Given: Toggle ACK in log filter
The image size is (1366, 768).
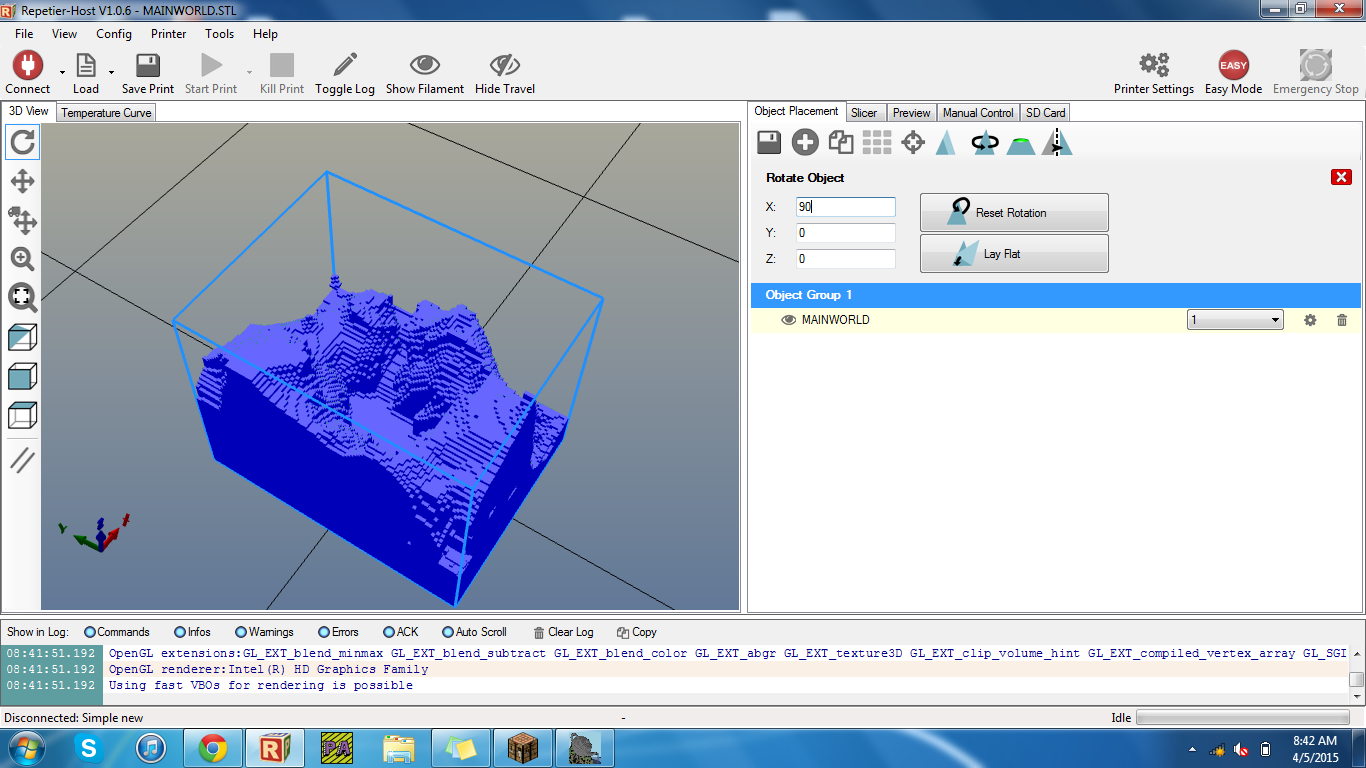Looking at the screenshot, I should (401, 632).
